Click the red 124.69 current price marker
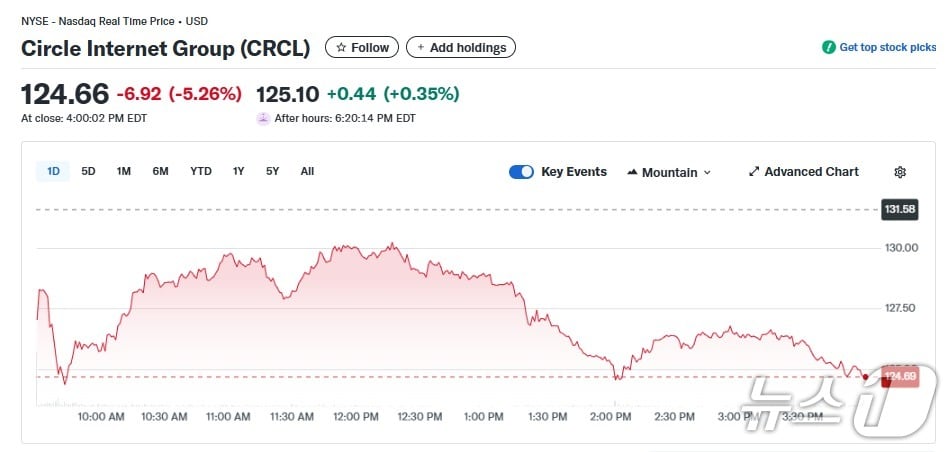Viewport: 952px width, 452px height. coord(900,377)
